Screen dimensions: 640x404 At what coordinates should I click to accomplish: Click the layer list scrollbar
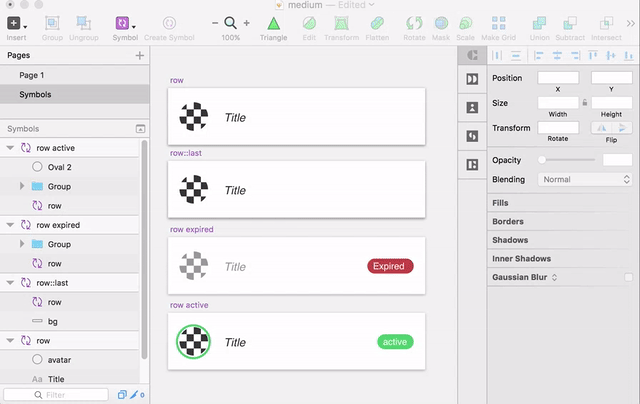coord(144,250)
